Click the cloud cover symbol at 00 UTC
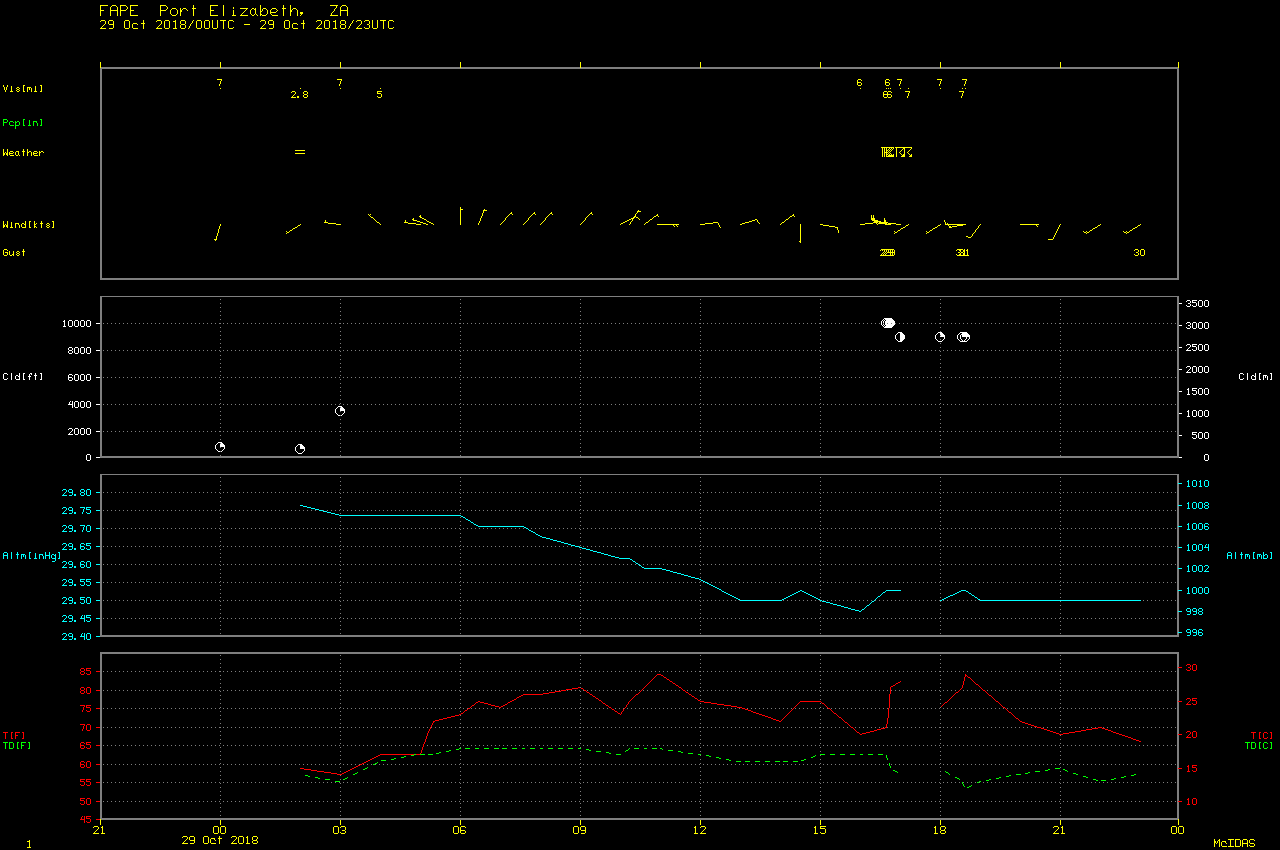Screen dimensions: 1280x850 pos(220,447)
